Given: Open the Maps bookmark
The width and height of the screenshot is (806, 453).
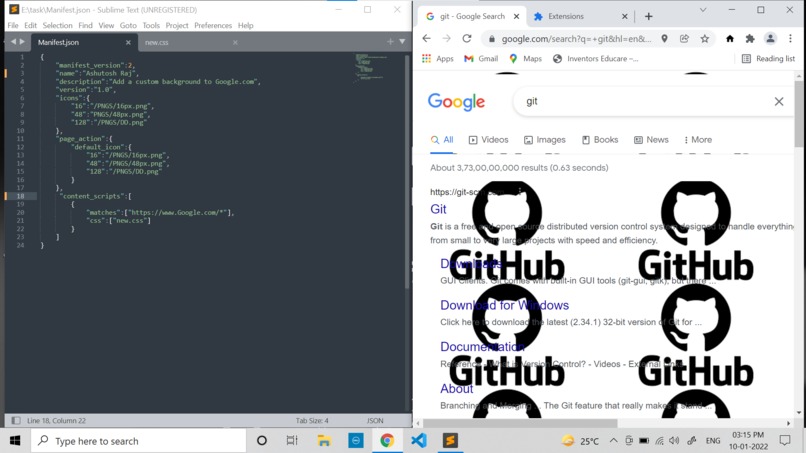Looking at the screenshot, I should [x=525, y=59].
